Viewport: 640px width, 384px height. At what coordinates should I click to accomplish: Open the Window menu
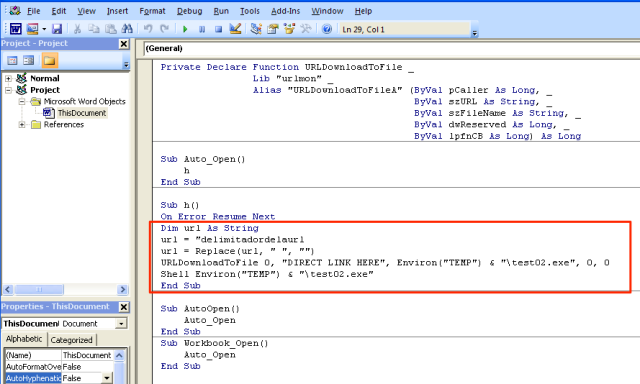(x=327, y=11)
